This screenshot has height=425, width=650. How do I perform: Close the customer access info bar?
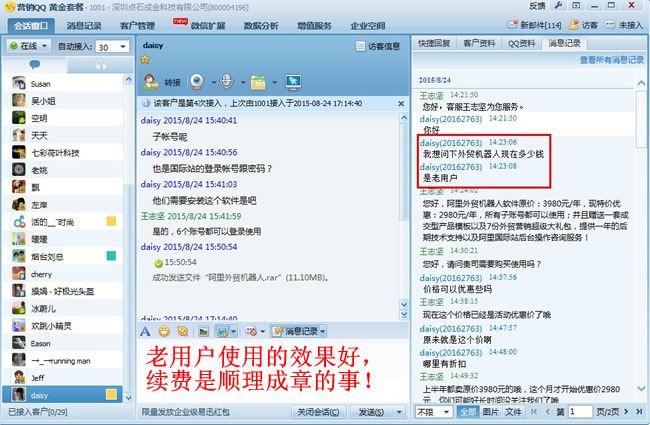[x=401, y=104]
